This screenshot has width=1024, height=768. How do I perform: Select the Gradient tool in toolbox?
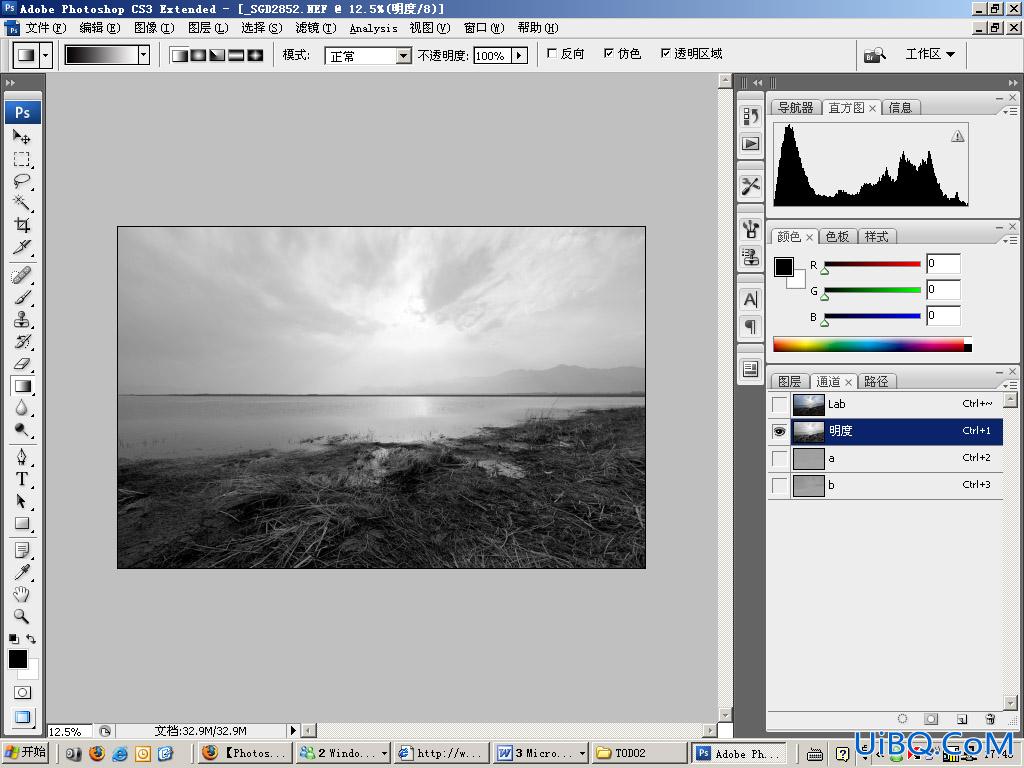pos(22,386)
